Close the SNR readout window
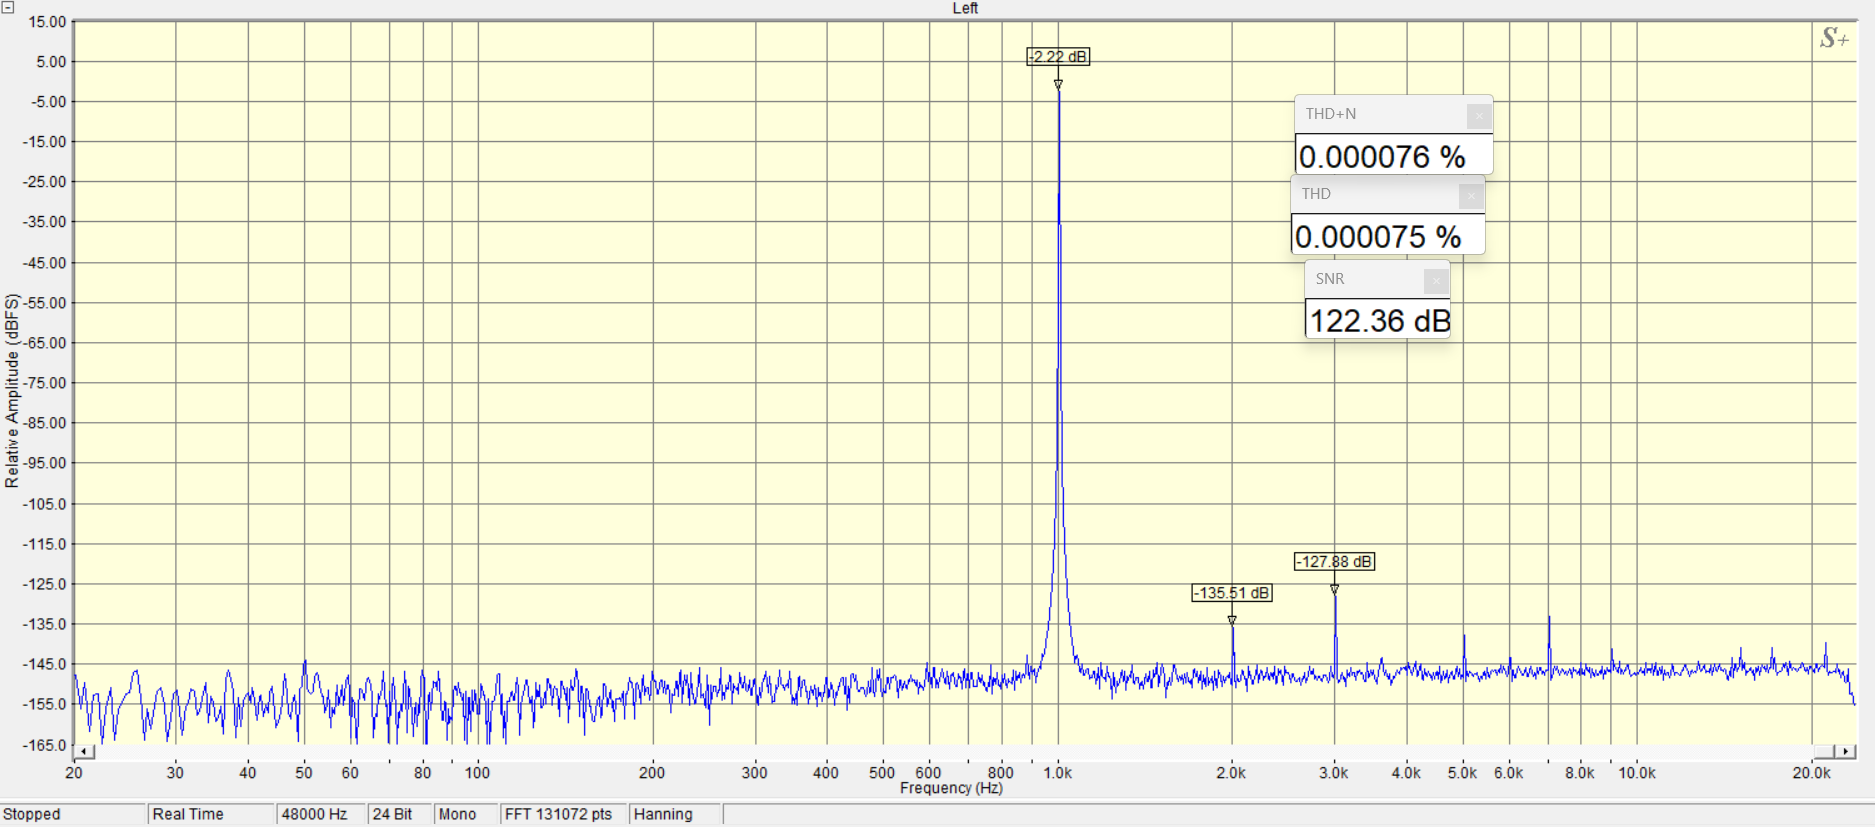Image resolution: width=1875 pixels, height=827 pixels. click(1435, 281)
